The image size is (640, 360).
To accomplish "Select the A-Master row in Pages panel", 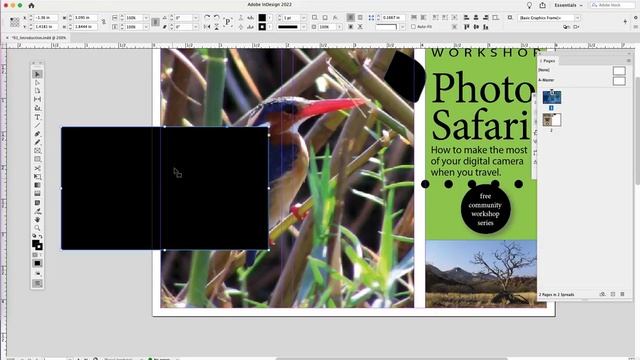I will tap(582, 80).
